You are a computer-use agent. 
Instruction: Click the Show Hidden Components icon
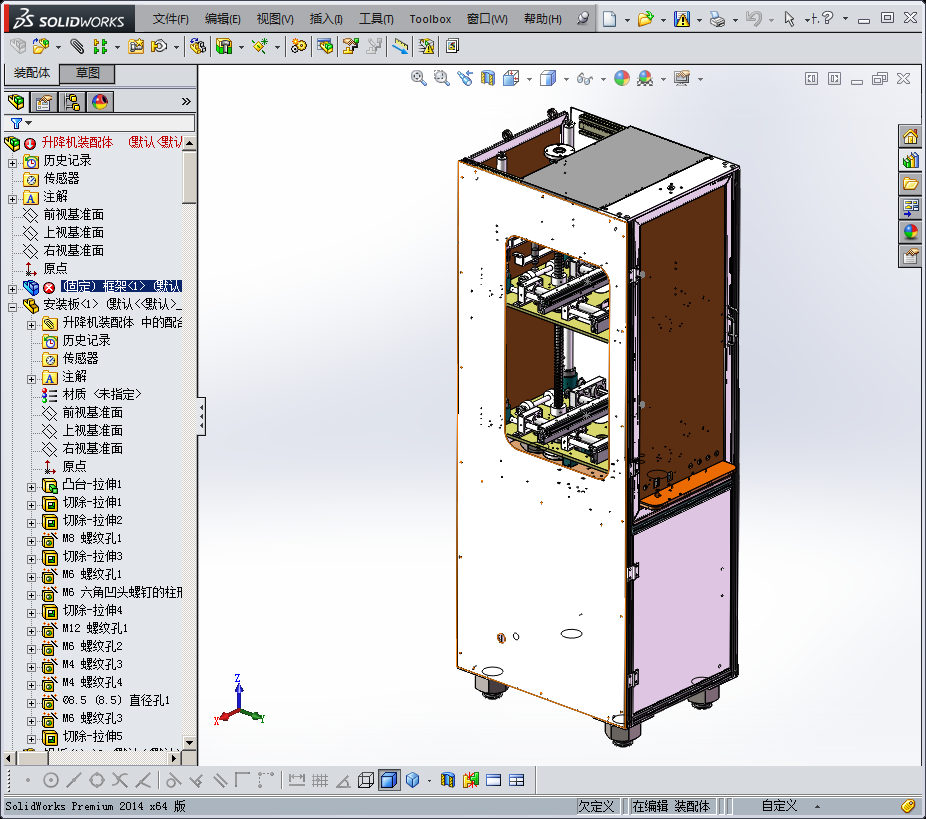coord(198,46)
